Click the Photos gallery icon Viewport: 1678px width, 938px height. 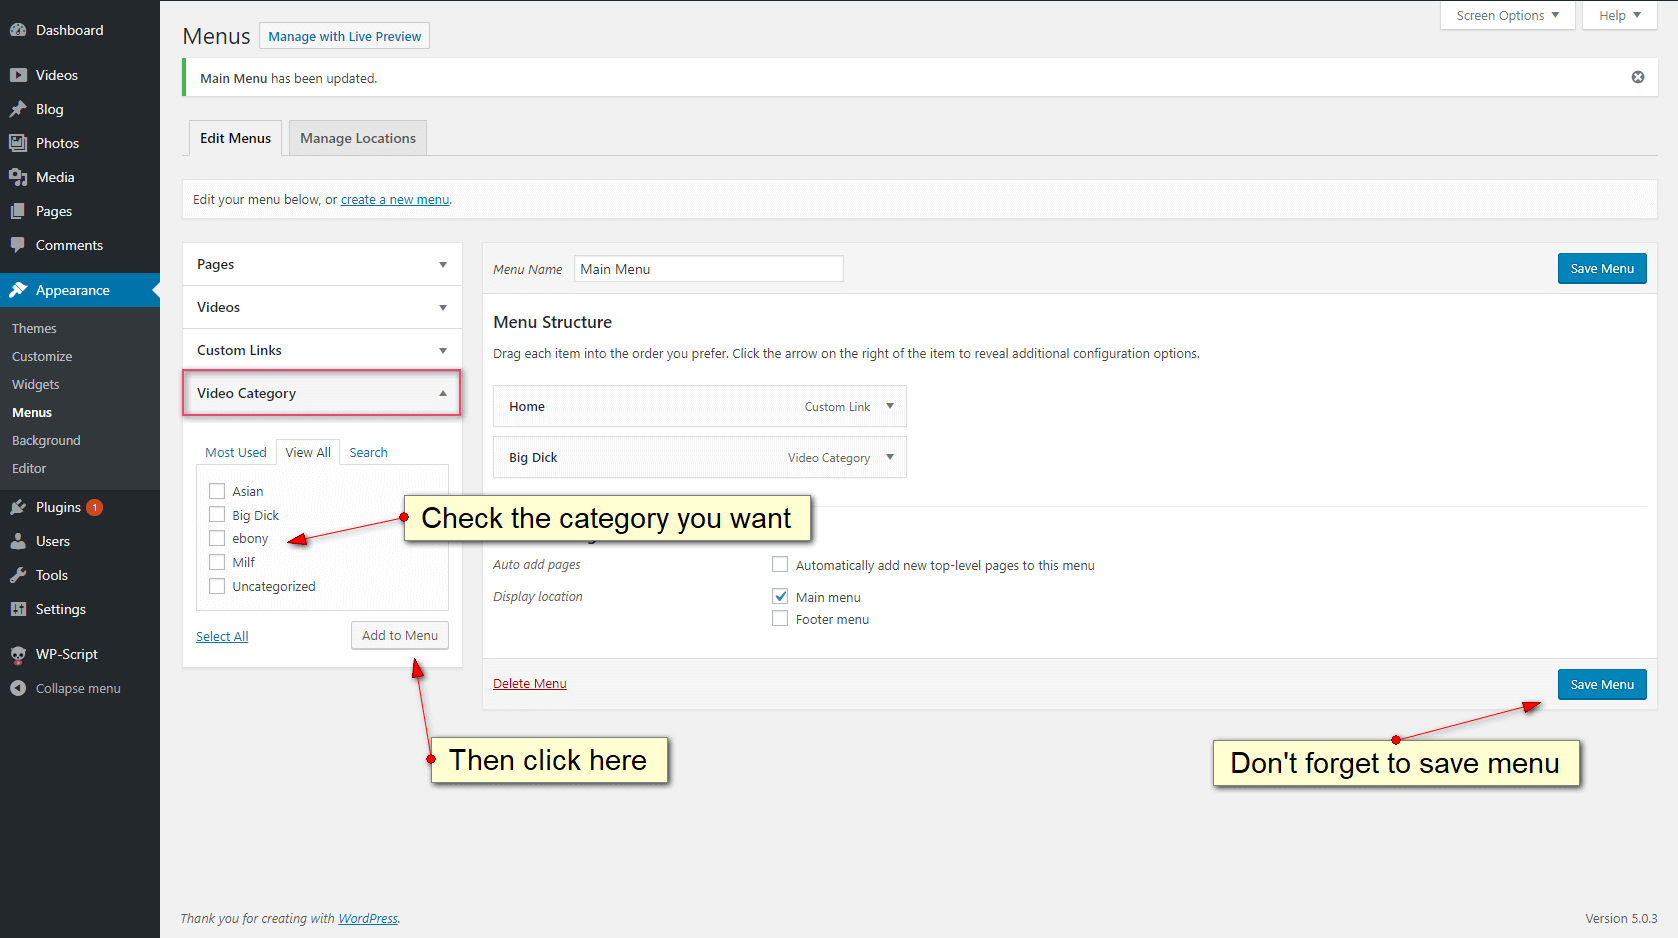(x=18, y=143)
